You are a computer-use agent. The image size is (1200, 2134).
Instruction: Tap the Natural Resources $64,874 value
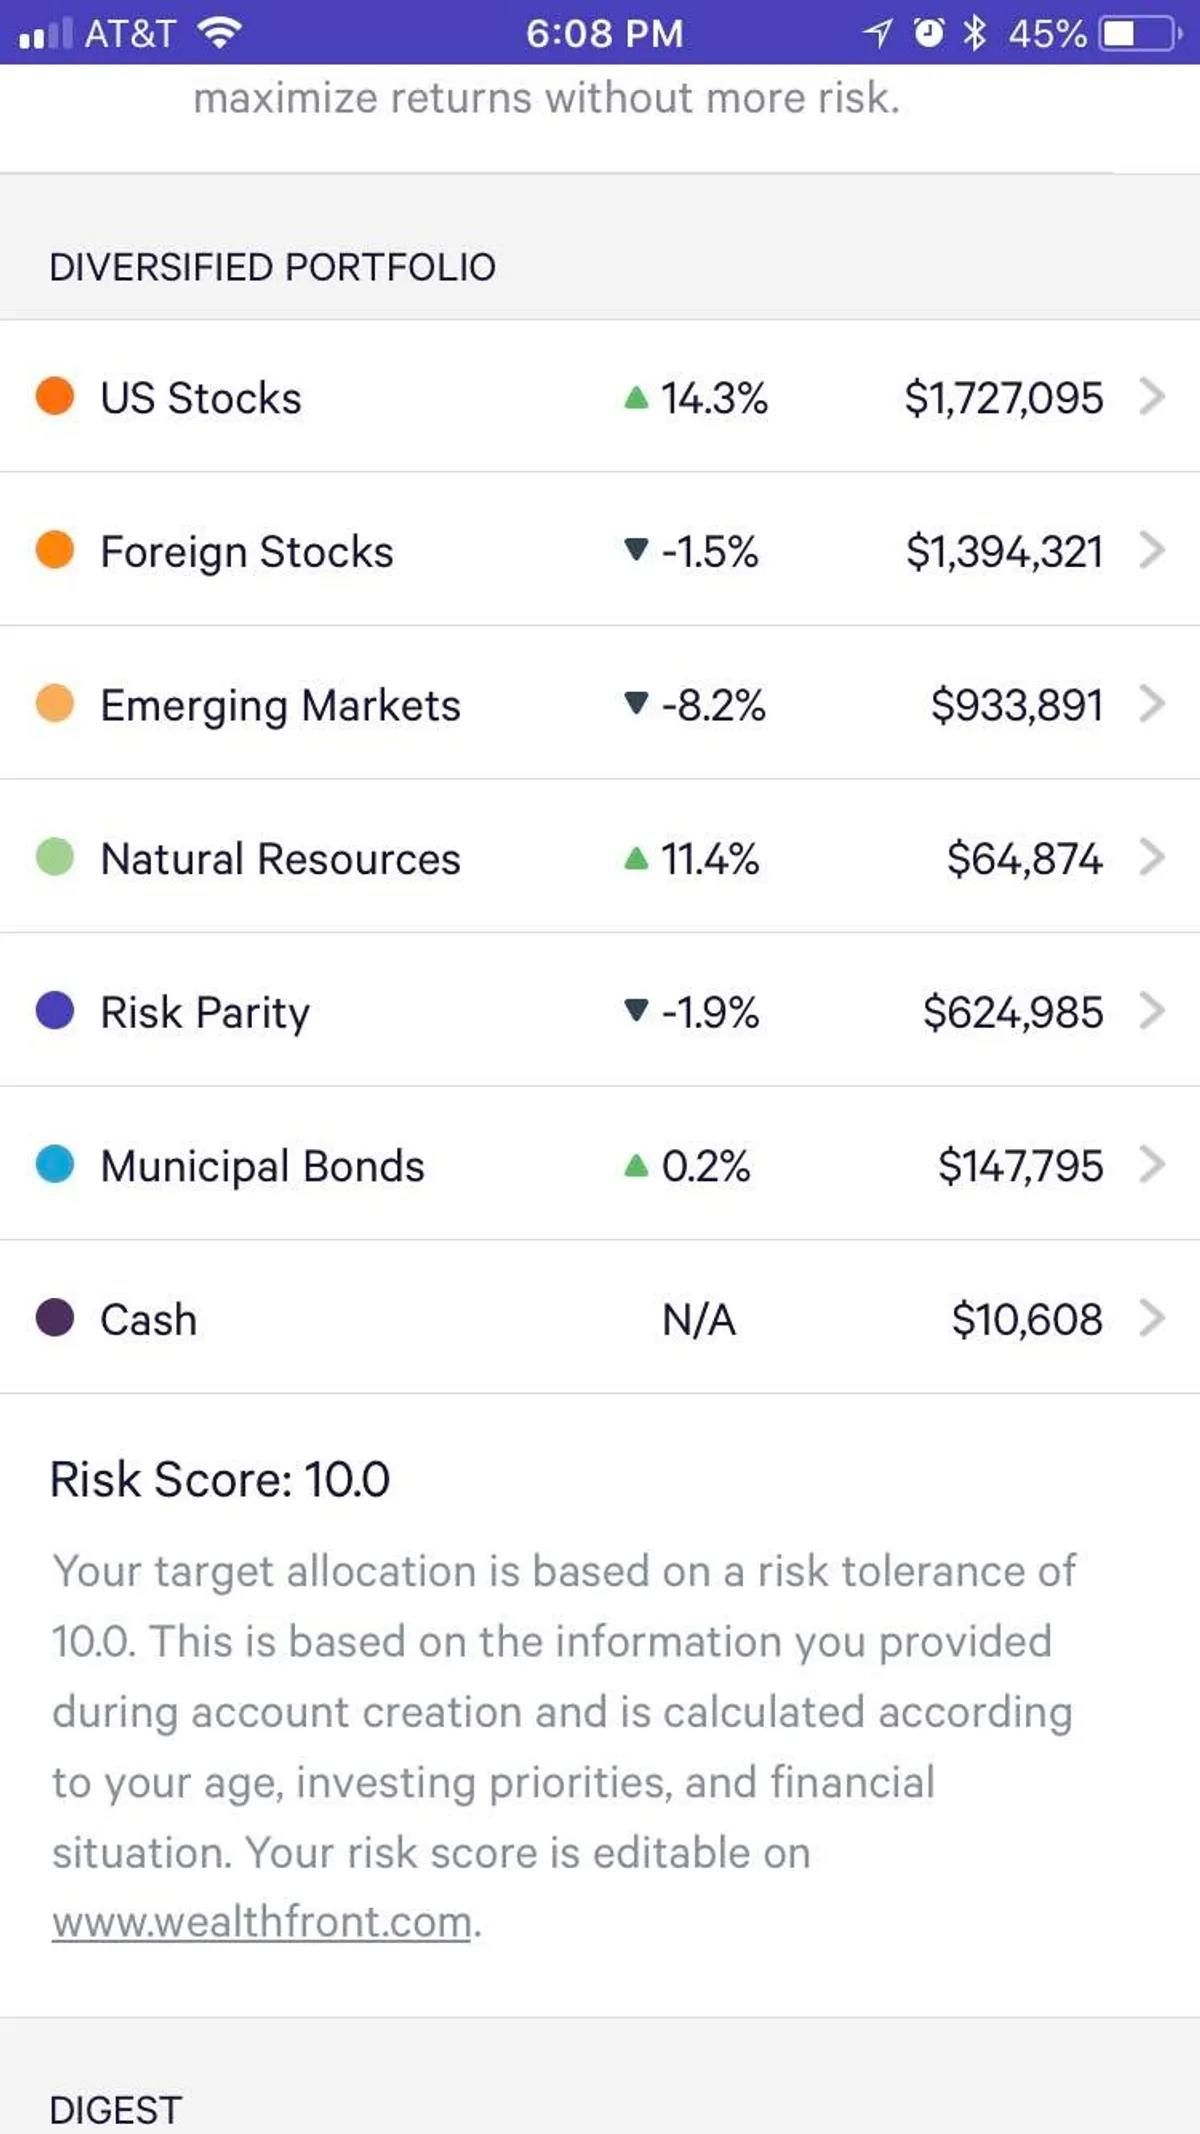[1024, 859]
